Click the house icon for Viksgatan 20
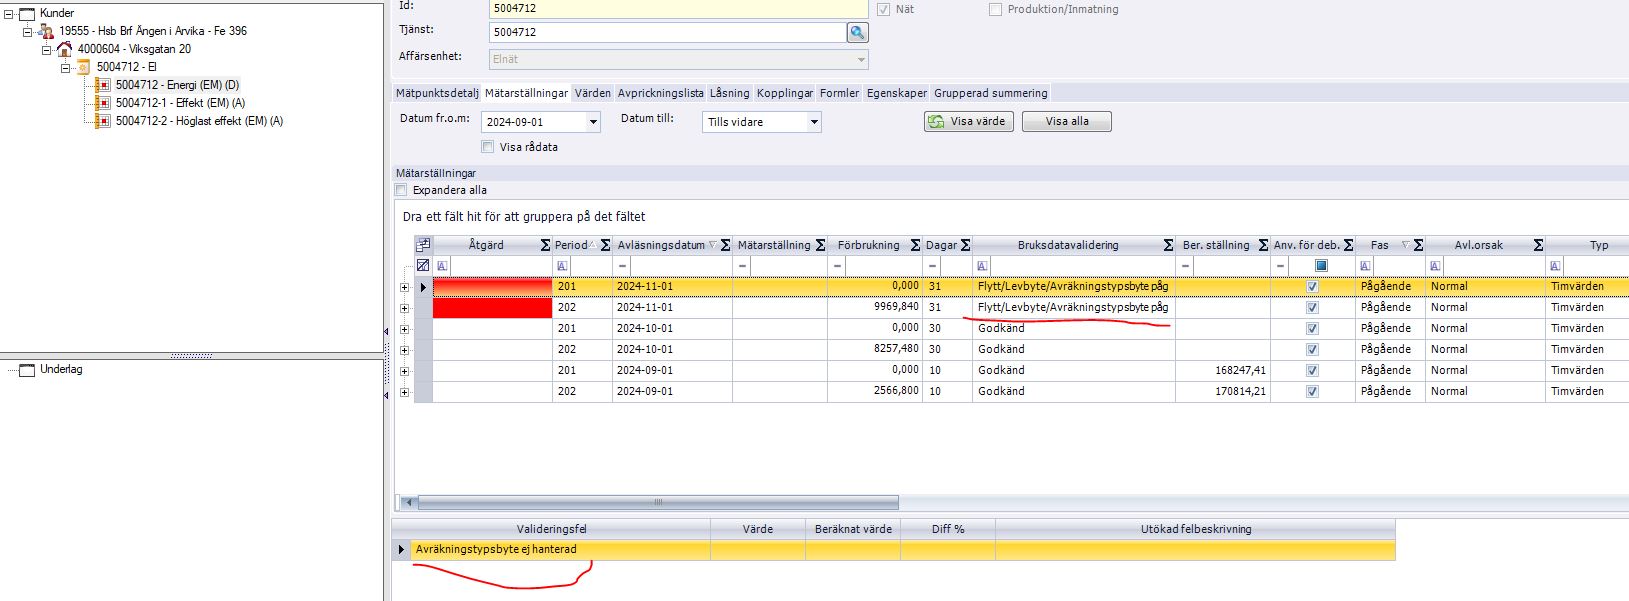1629x601 pixels. coord(65,49)
